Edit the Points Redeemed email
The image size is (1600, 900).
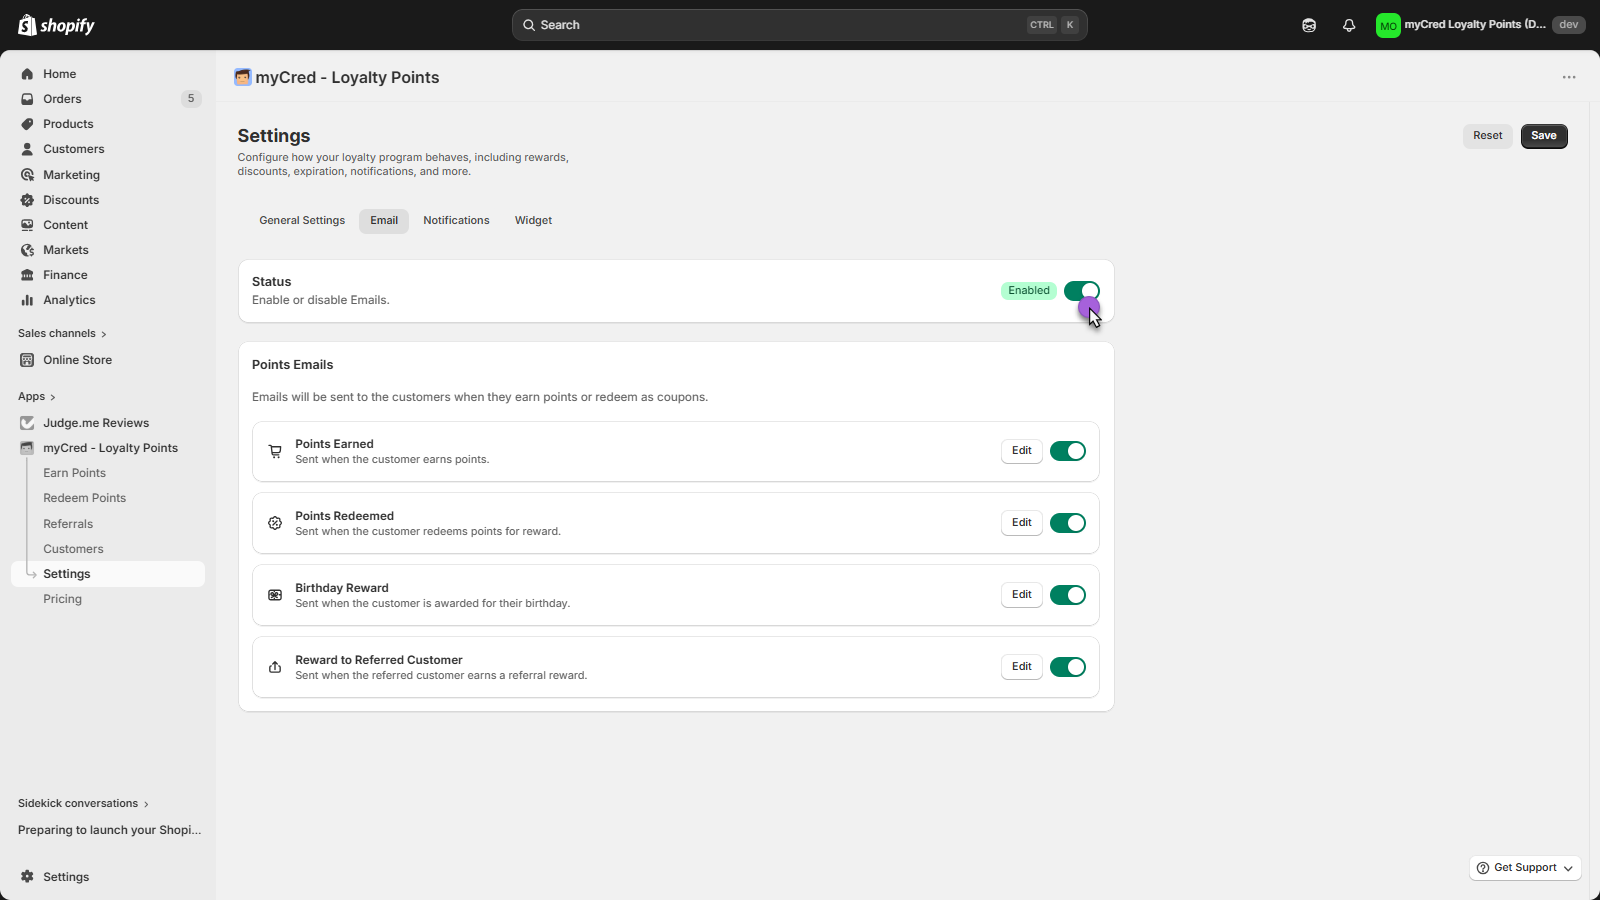click(x=1021, y=523)
